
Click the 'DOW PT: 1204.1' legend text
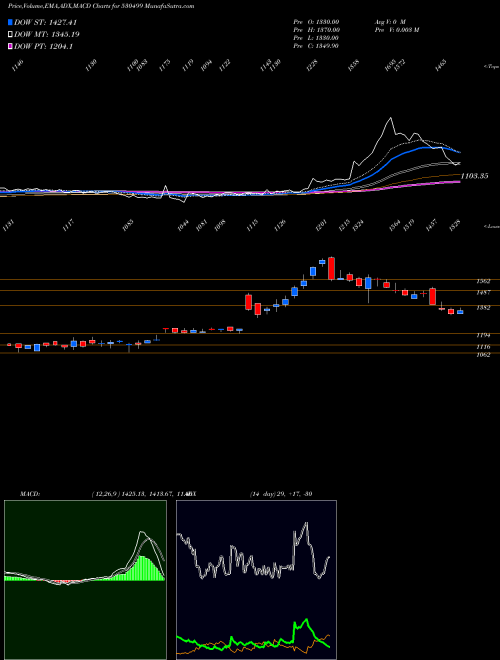pyautogui.click(x=43, y=46)
